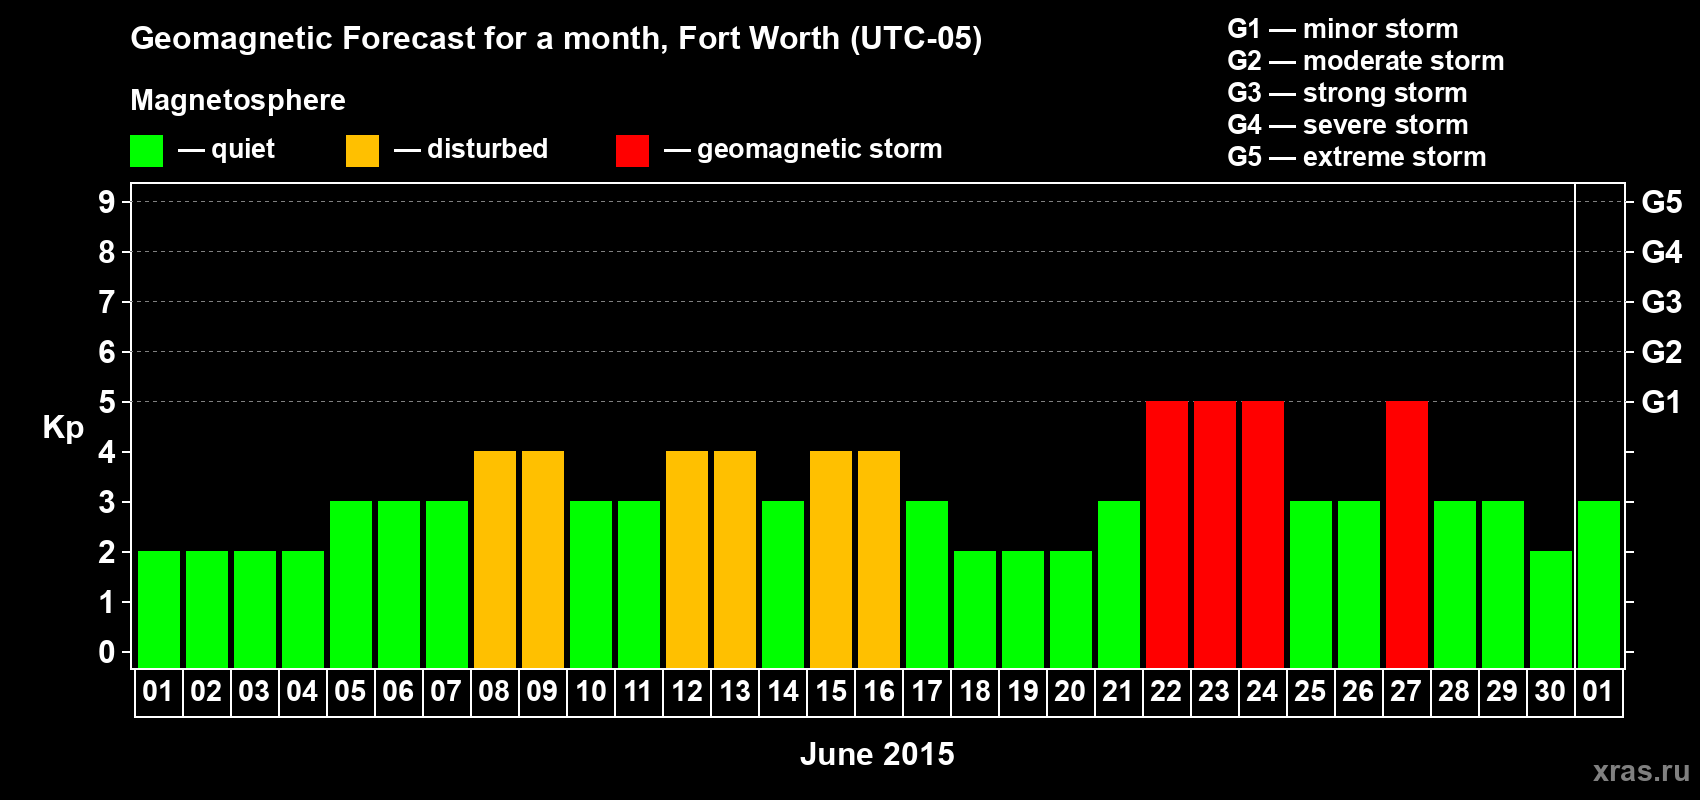Click the orange bar for day 12
This screenshot has width=1700, height=800.
(687, 559)
